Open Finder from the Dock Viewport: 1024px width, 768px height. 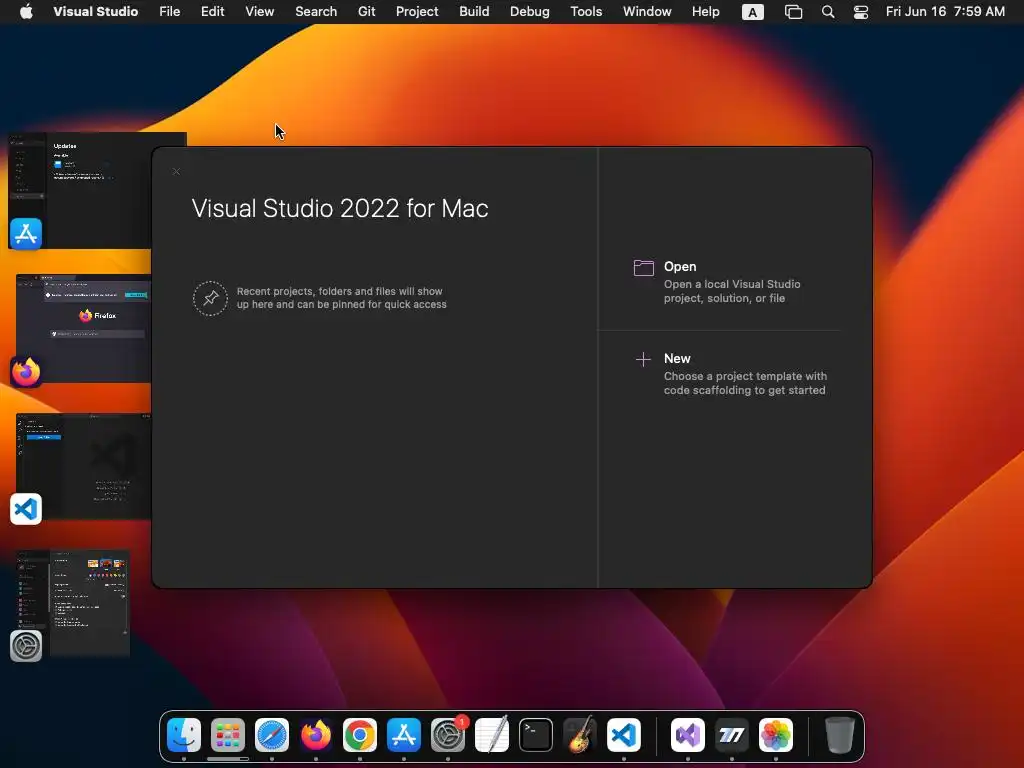[x=184, y=735]
